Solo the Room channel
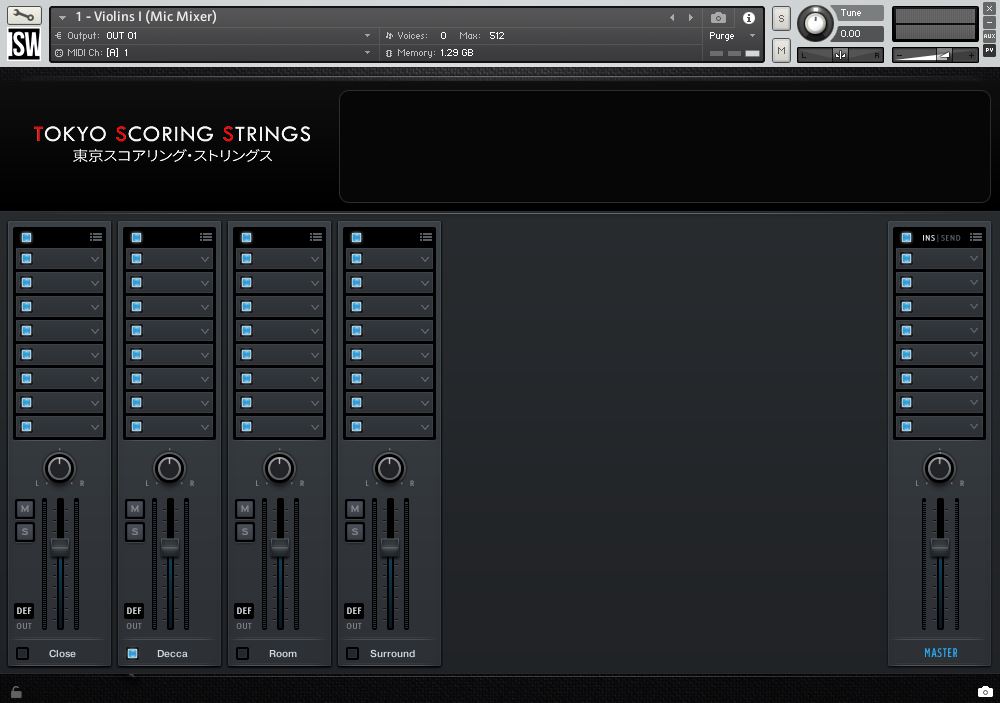Image resolution: width=1000 pixels, height=703 pixels. 245,531
